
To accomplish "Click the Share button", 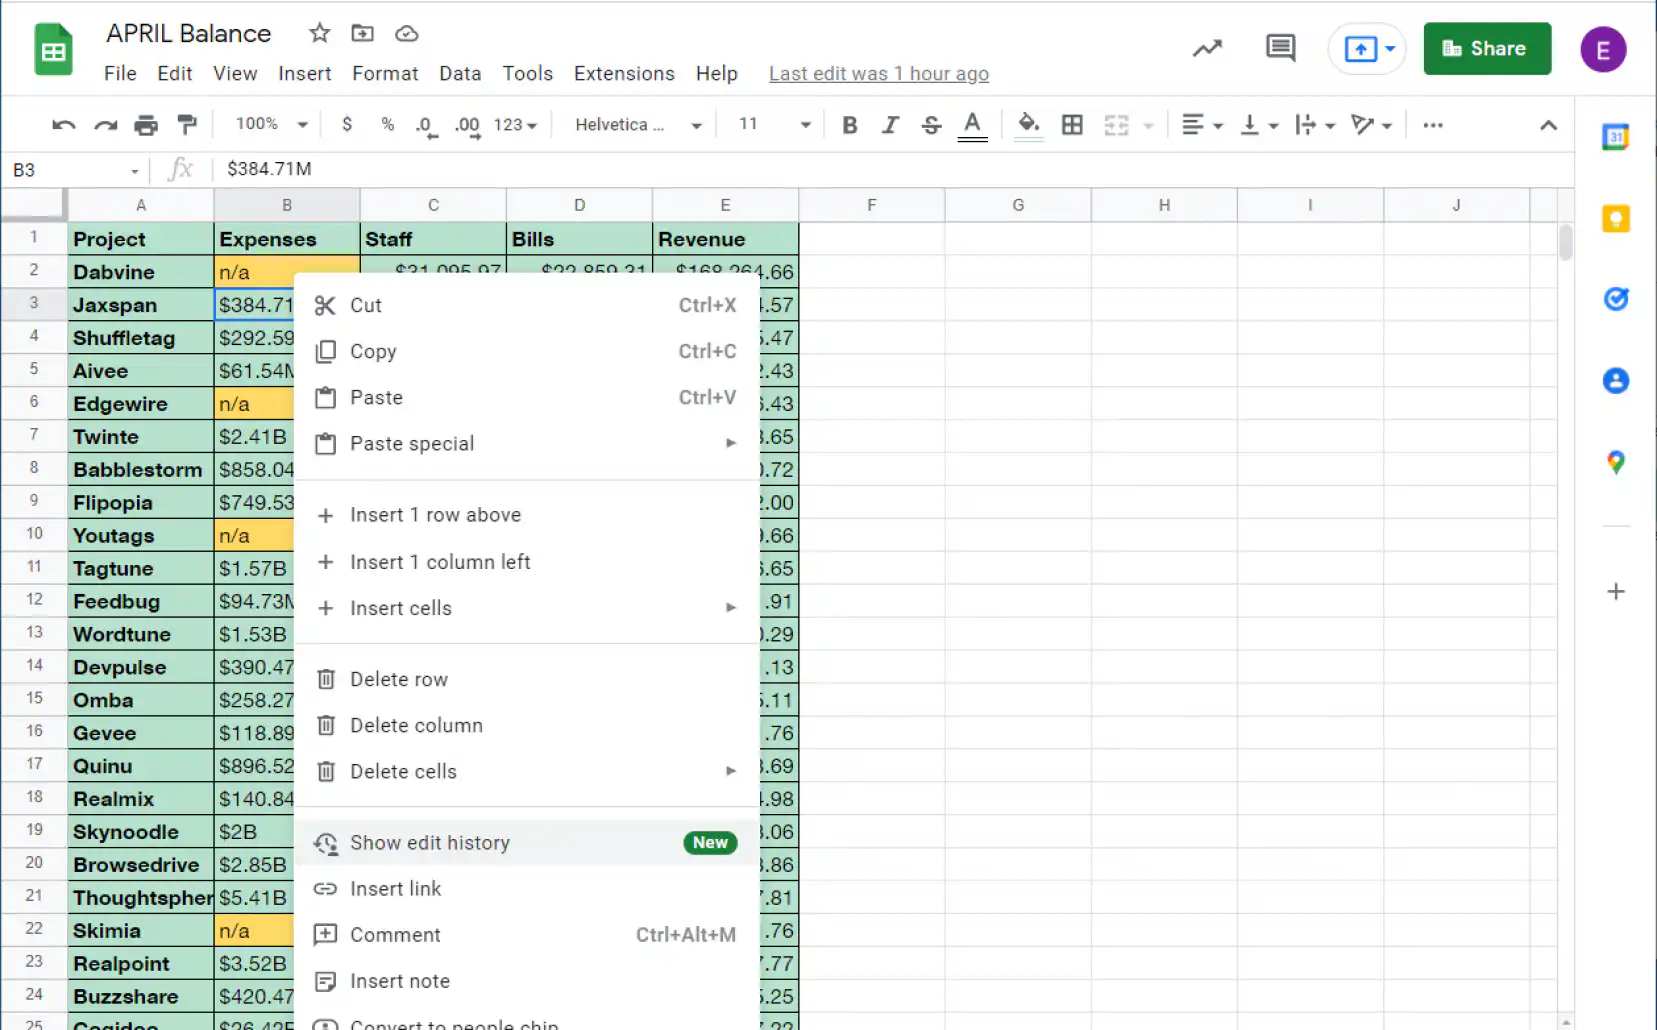I will tap(1487, 48).
